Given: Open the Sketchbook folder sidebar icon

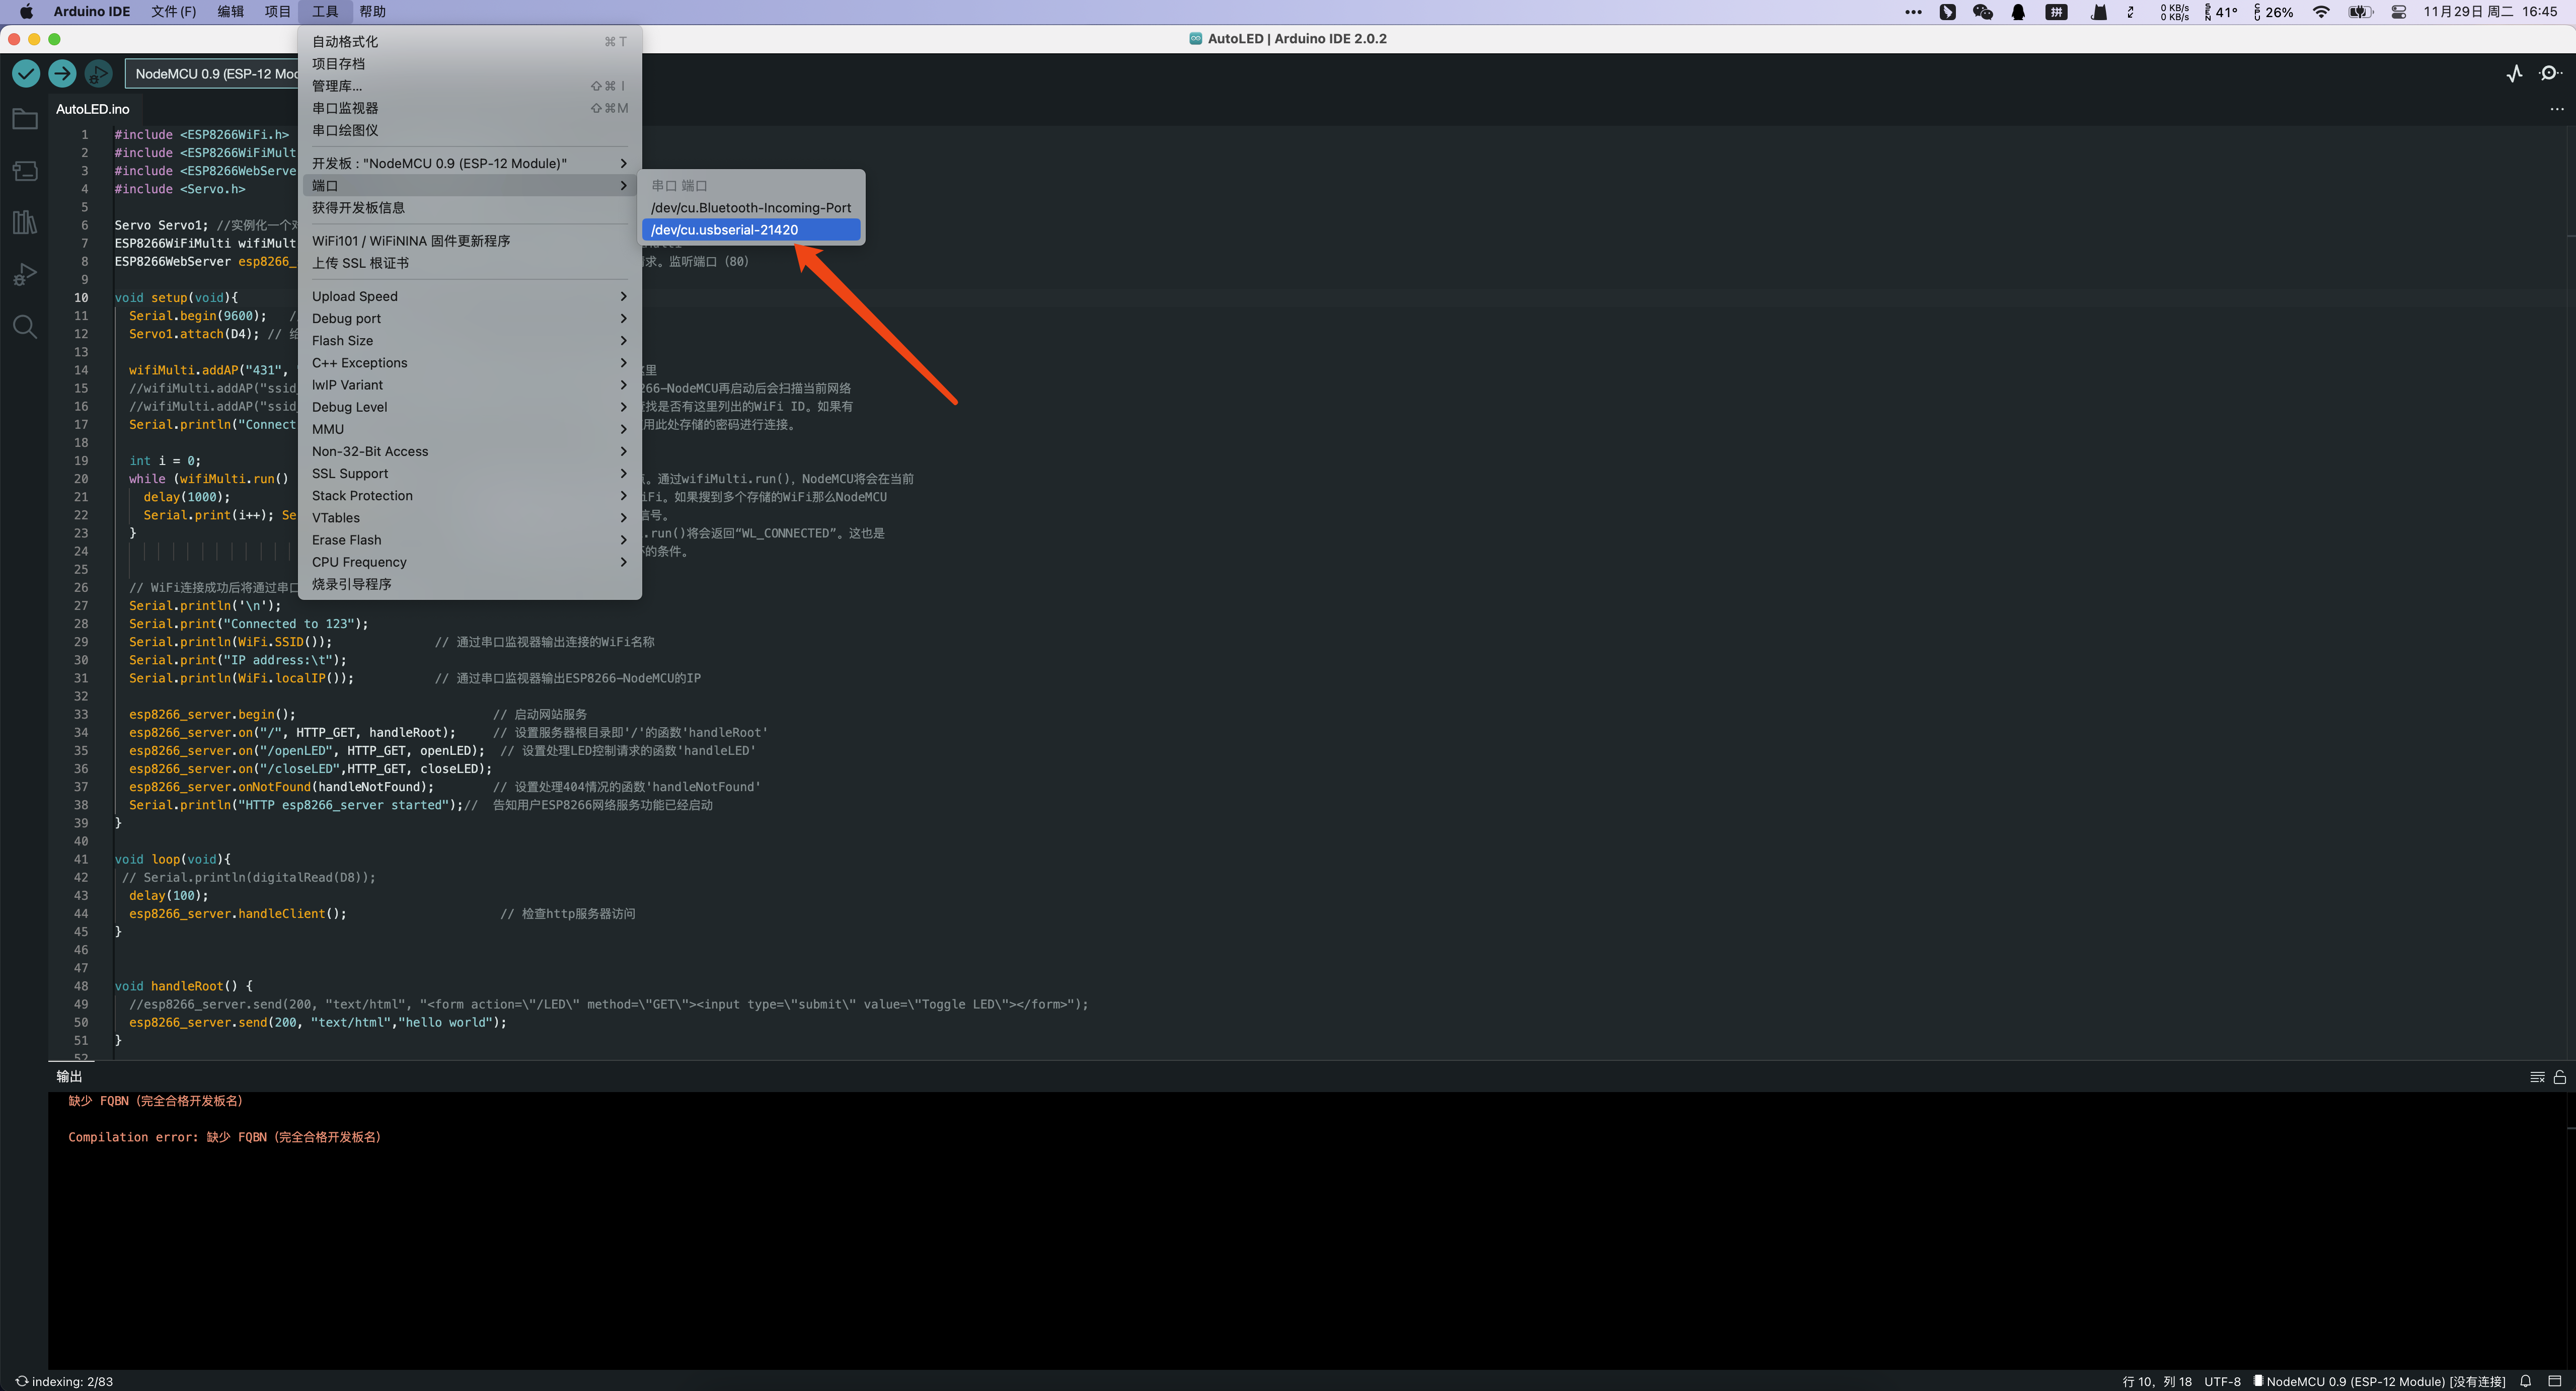Looking at the screenshot, I should [x=25, y=119].
